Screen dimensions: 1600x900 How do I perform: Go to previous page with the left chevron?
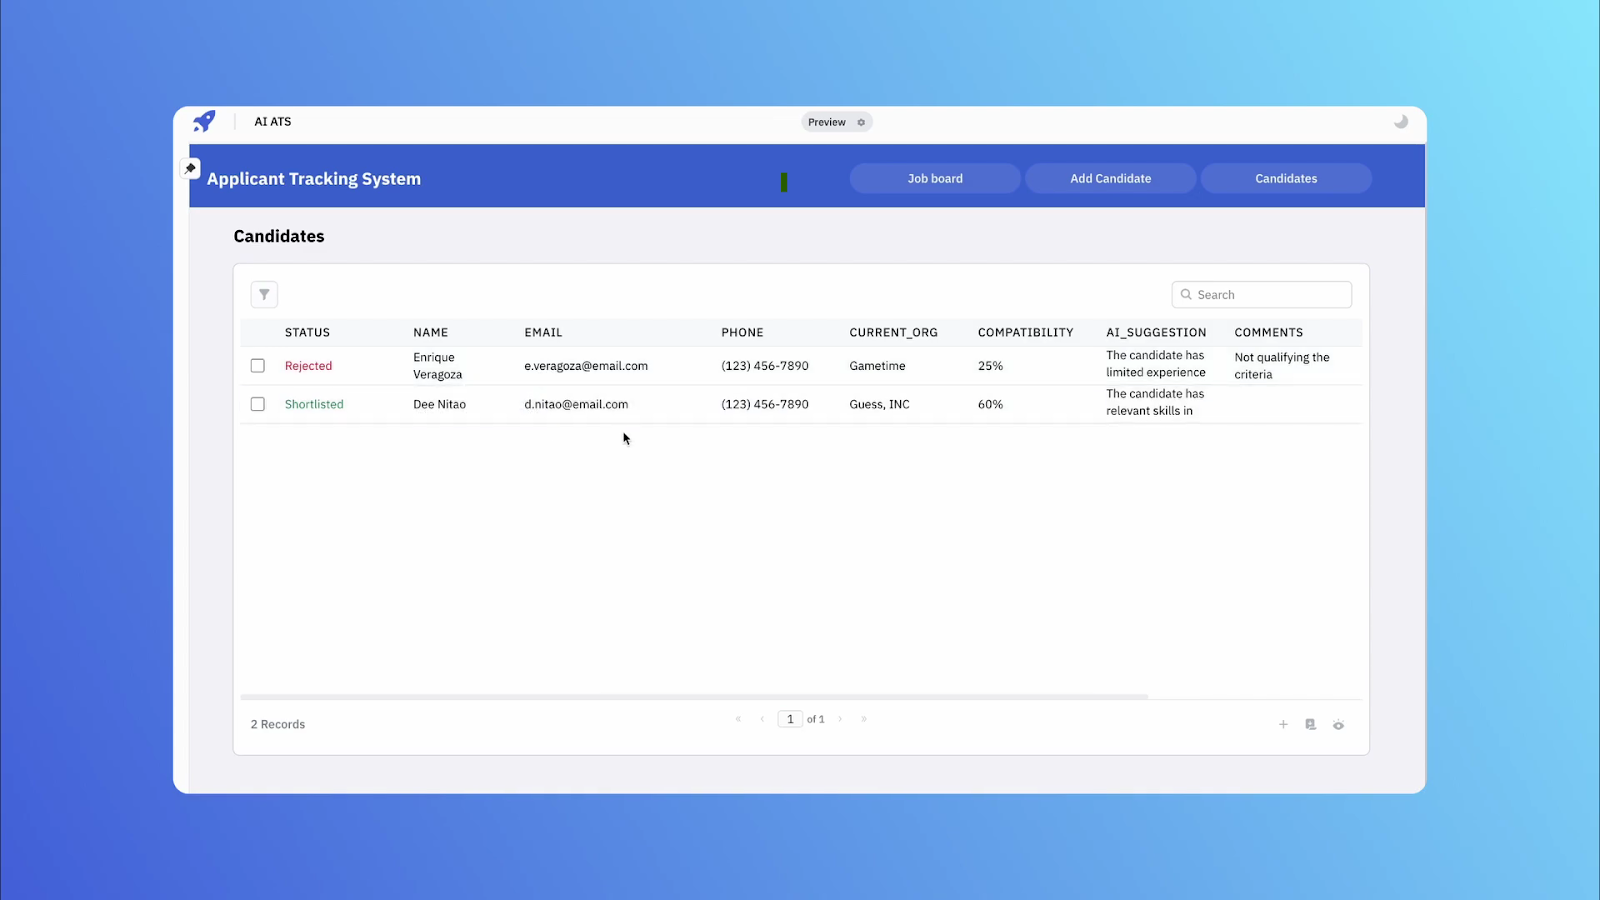pyautogui.click(x=762, y=718)
